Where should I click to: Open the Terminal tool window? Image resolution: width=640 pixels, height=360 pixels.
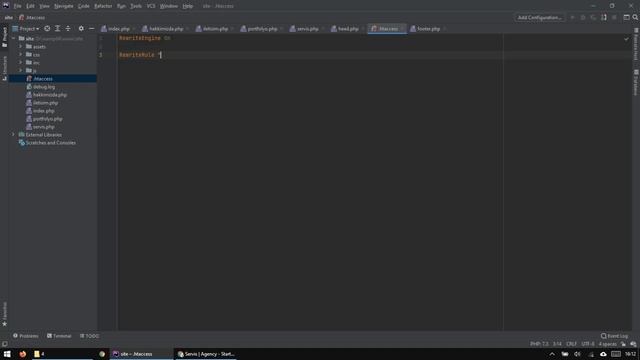click(59, 336)
